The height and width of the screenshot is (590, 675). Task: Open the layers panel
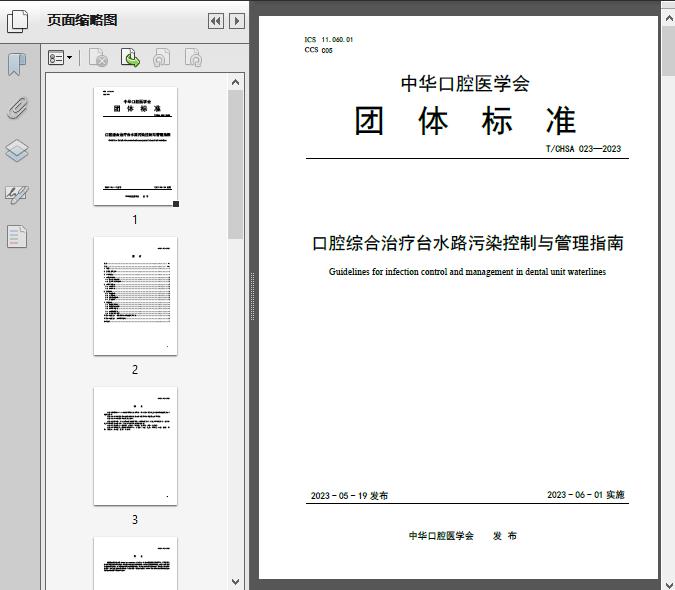tap(17, 151)
